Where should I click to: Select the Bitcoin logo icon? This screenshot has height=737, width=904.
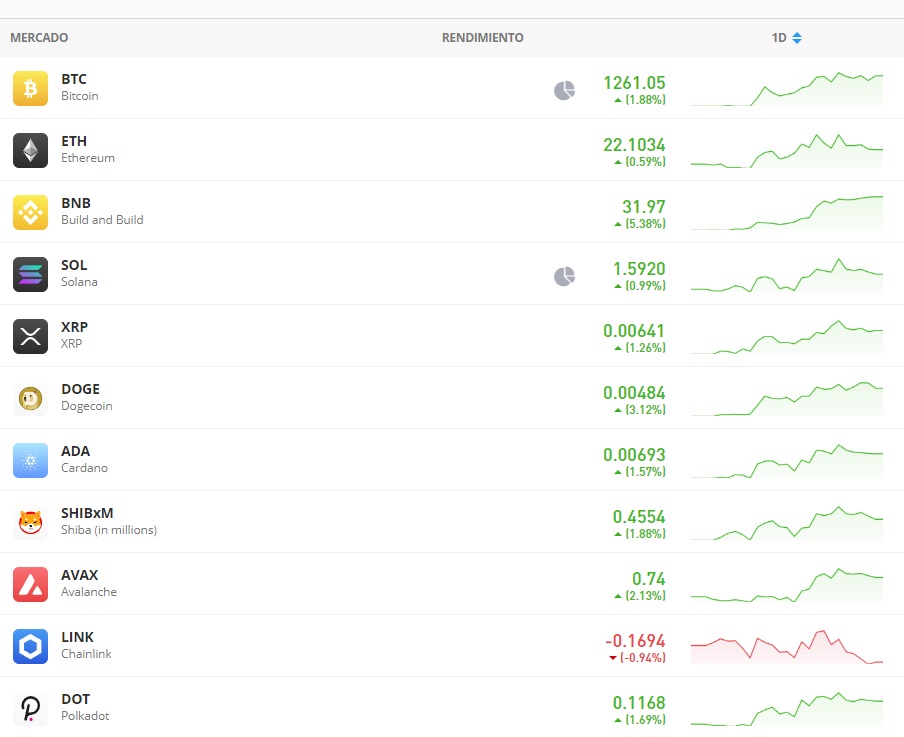click(29, 88)
